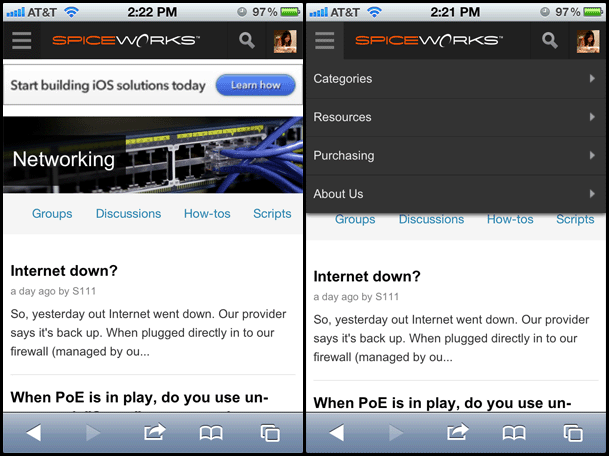
Task: Click the blue Learn how button
Action: 256,85
